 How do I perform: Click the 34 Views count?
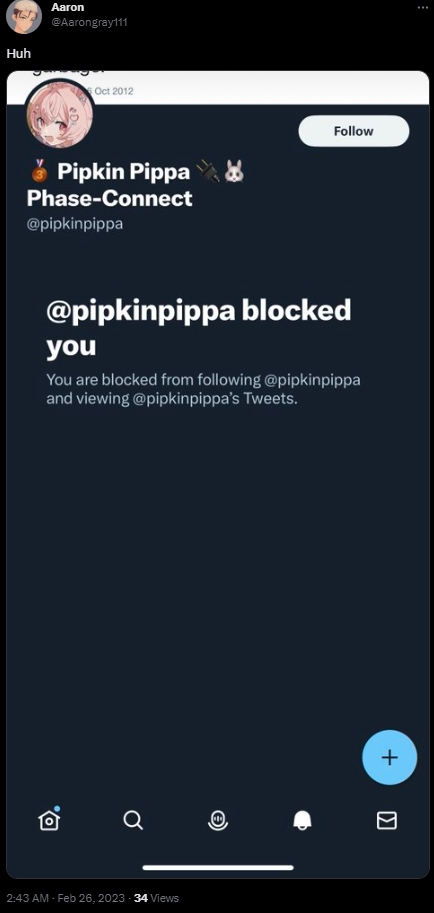(156, 898)
